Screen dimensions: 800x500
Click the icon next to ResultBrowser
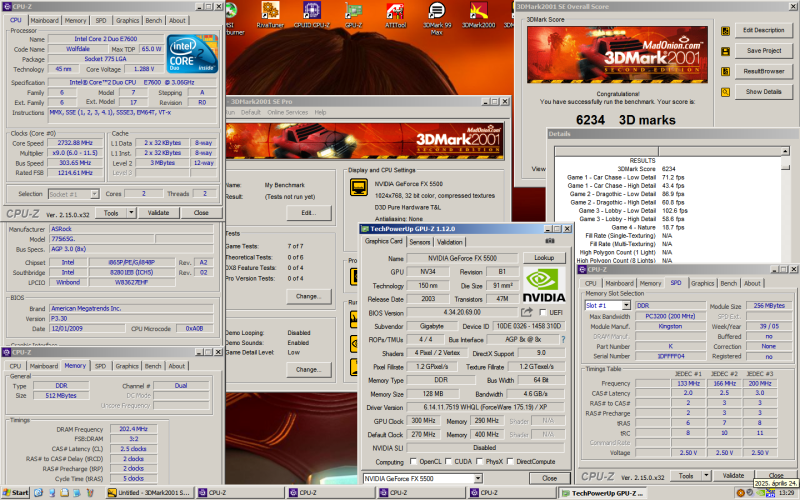click(725, 72)
